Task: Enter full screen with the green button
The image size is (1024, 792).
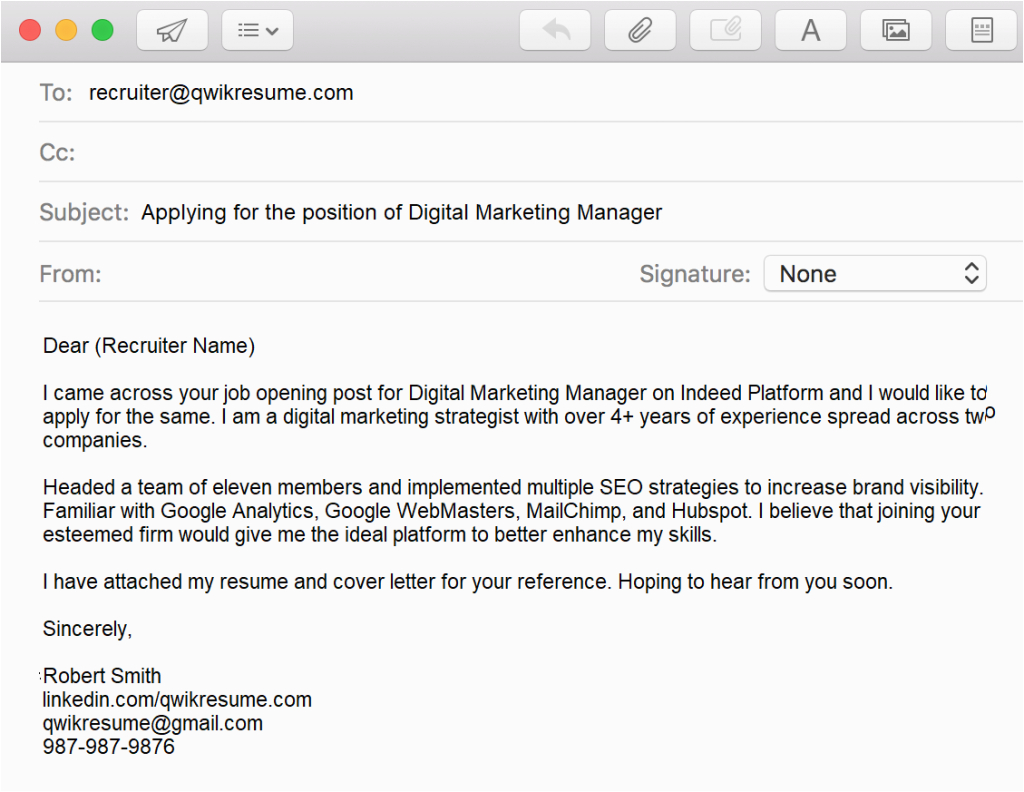Action: pyautogui.click(x=102, y=30)
